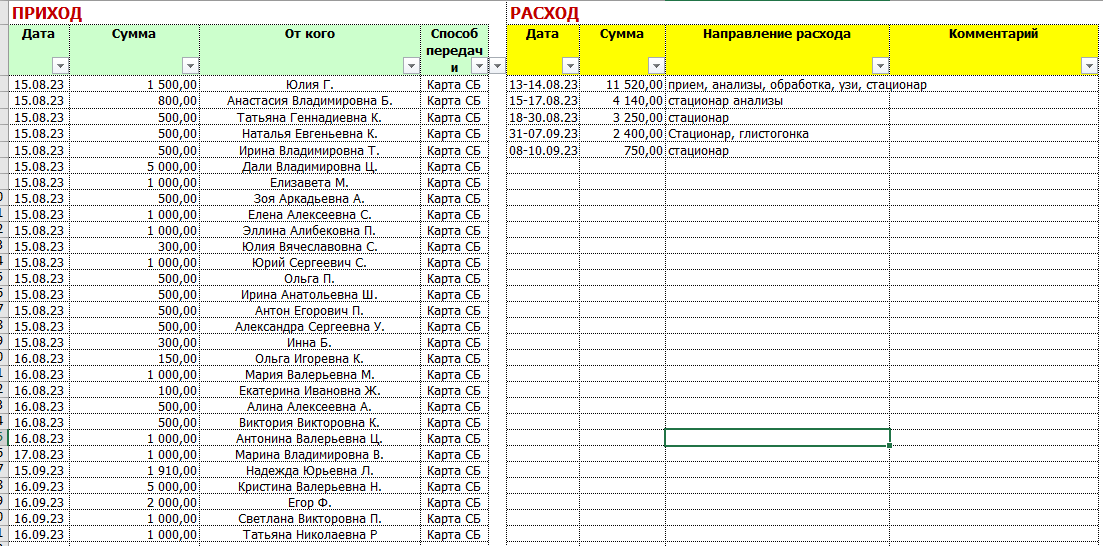Screen dimensions: 1103x546
Task: Select expense amount 11 520,00
Action: tap(623, 84)
